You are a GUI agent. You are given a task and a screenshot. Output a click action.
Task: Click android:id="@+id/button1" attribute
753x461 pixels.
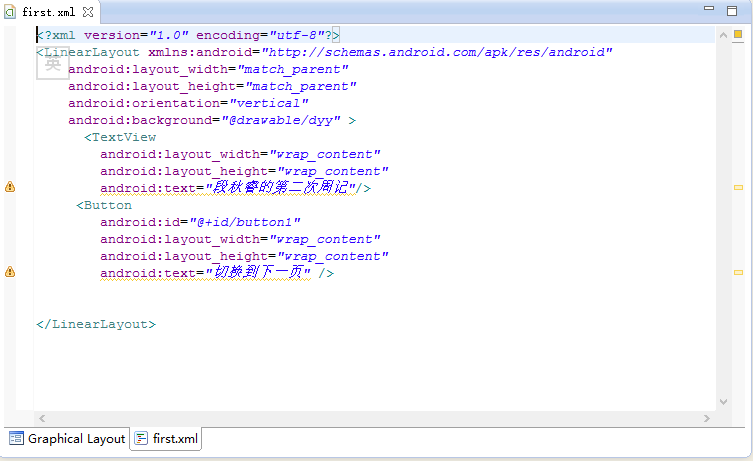pyautogui.click(x=200, y=222)
